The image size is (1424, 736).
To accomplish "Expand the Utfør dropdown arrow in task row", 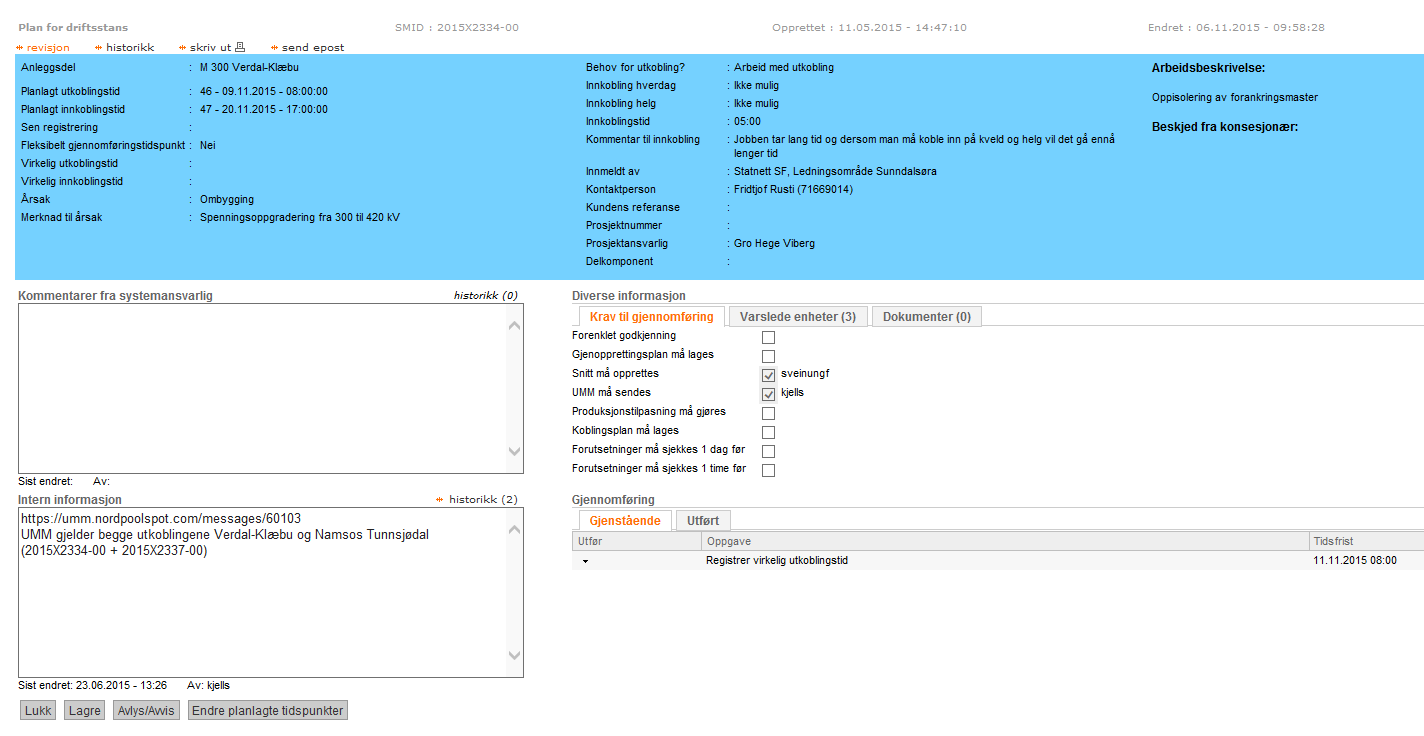I will click(585, 562).
